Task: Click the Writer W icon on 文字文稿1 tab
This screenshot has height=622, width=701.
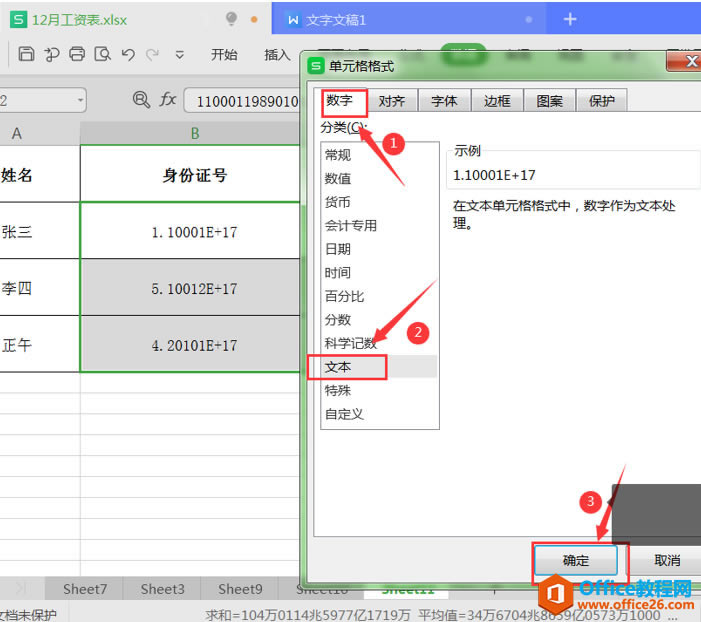Action: (293, 20)
